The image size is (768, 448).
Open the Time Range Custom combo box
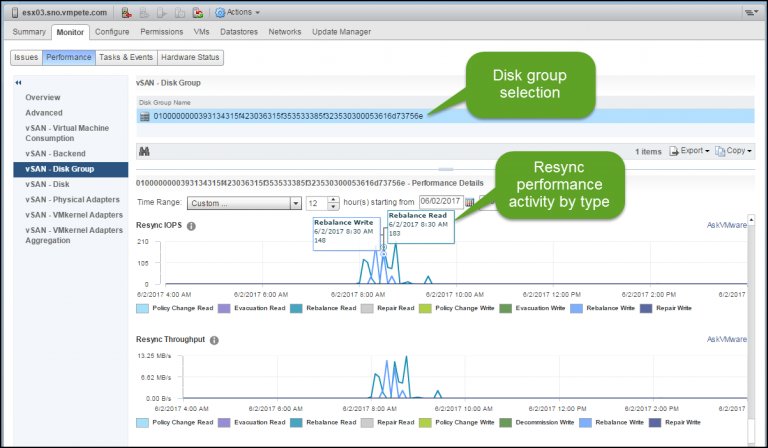(x=244, y=203)
